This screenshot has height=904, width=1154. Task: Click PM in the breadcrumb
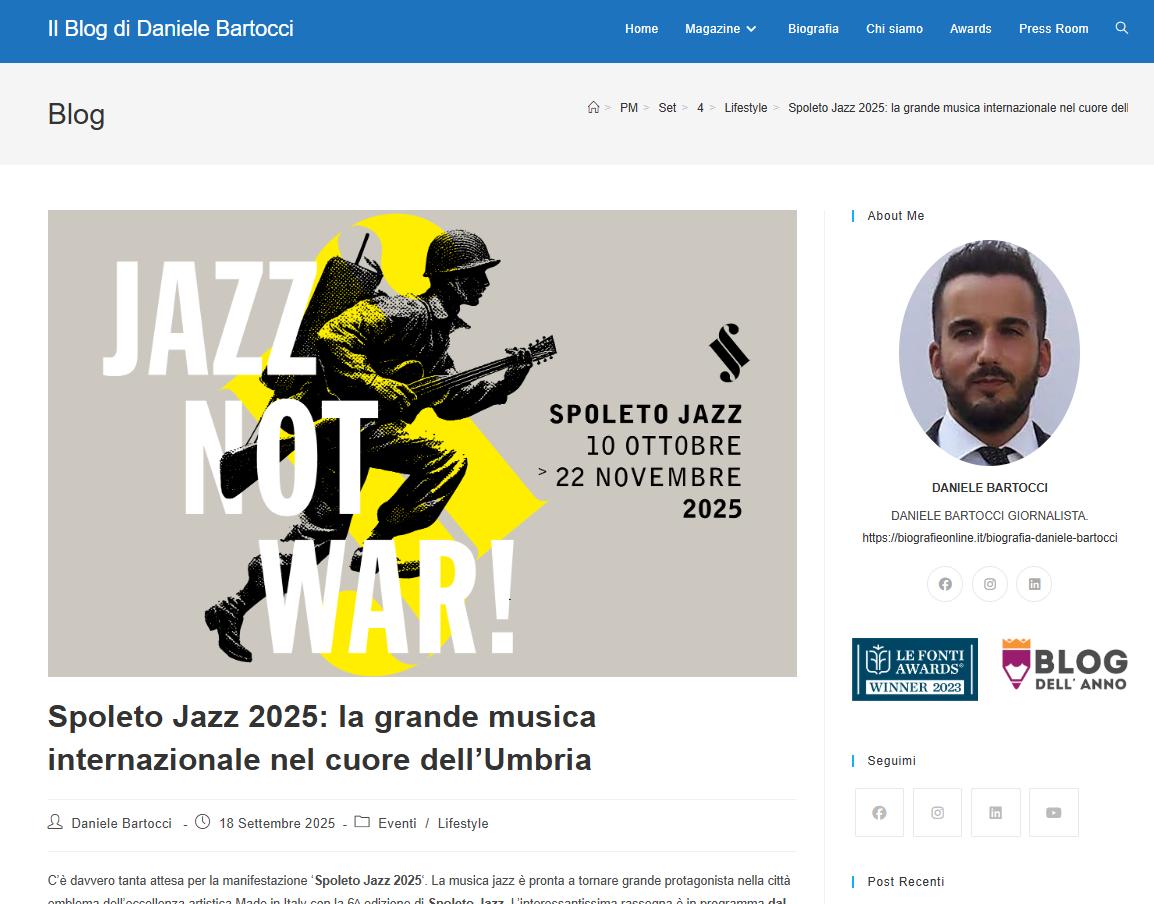coord(629,107)
